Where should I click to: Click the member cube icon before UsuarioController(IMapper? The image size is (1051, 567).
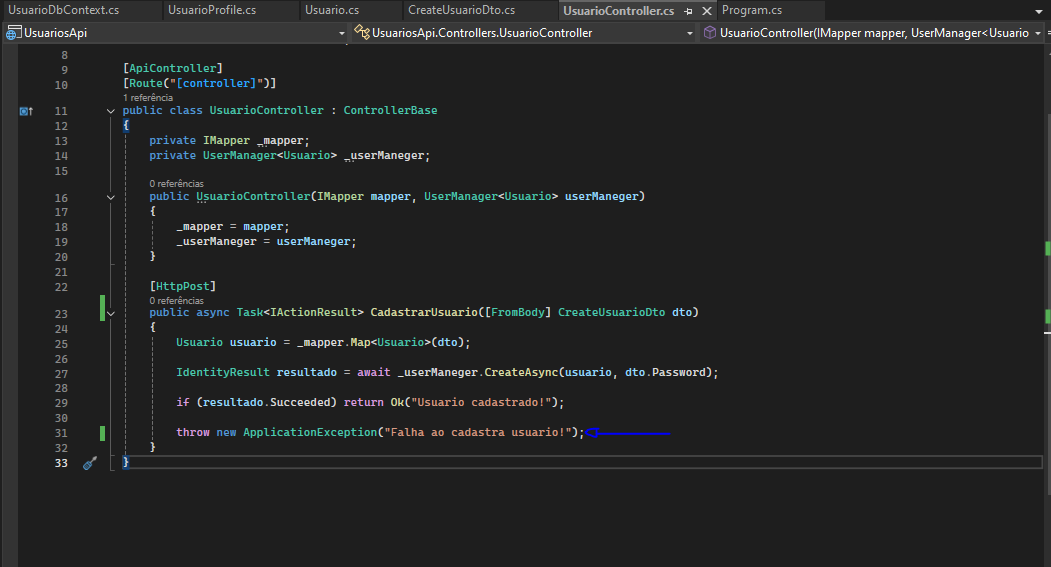pos(709,33)
